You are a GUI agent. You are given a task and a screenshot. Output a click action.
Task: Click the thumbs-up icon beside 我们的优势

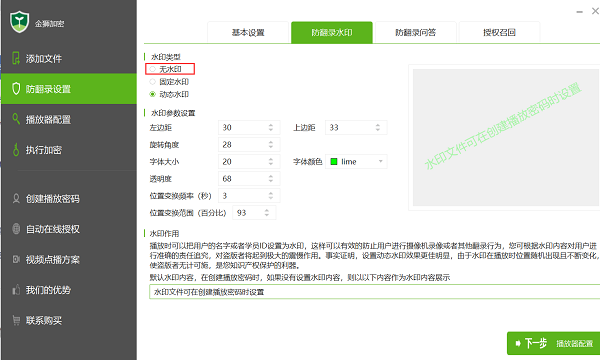tap(16, 290)
